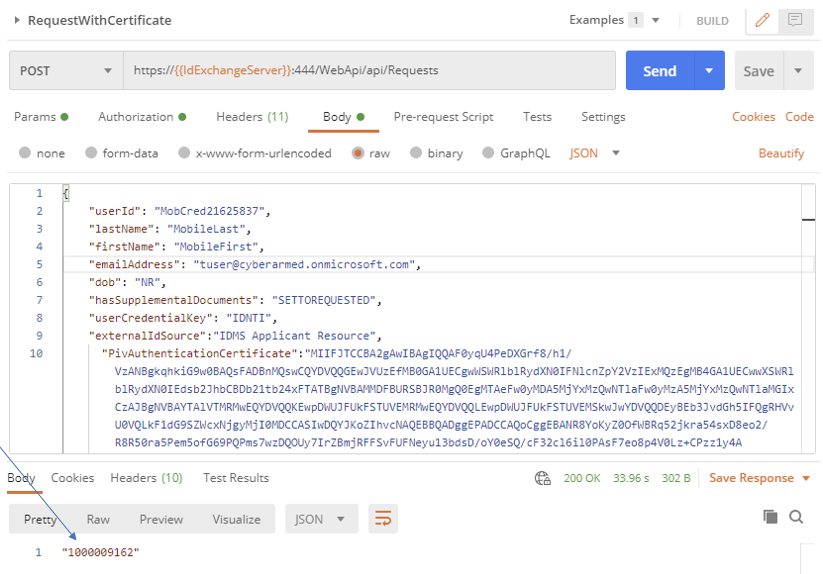Click the Beautify link
The height and width of the screenshot is (574, 823).
781,153
